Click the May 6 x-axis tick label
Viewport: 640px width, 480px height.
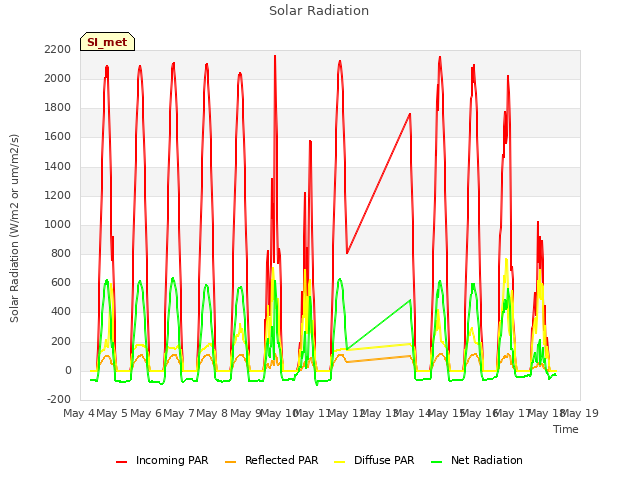point(146,413)
